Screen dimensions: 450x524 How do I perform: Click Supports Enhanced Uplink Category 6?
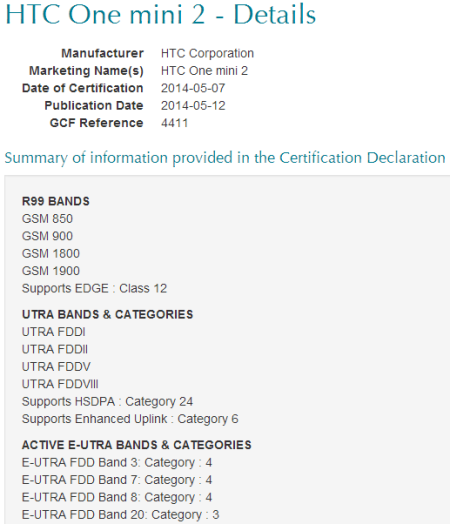[130, 419]
